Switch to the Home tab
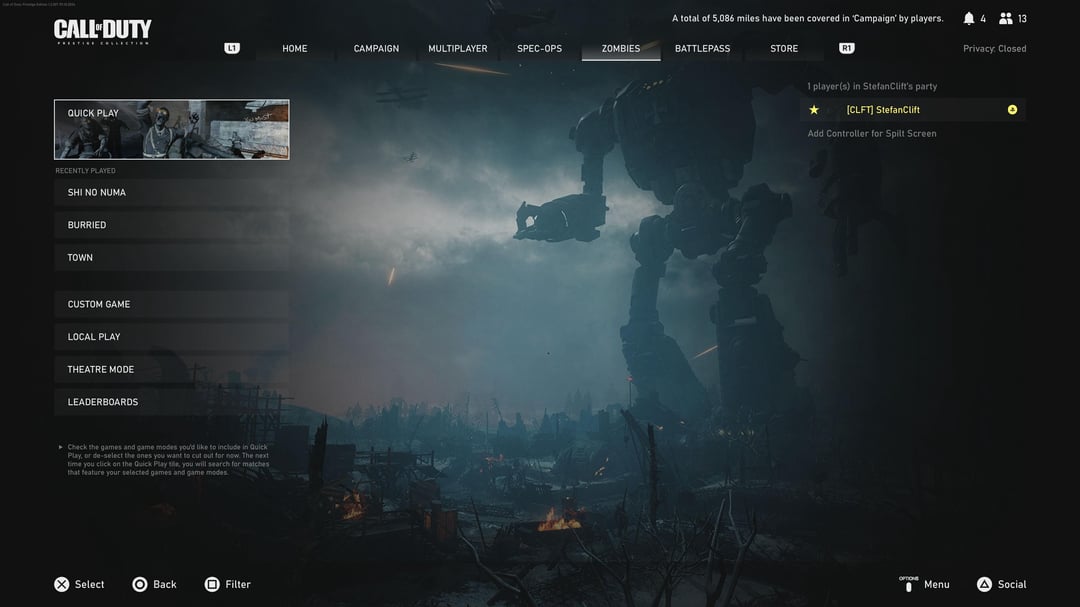 click(x=295, y=48)
